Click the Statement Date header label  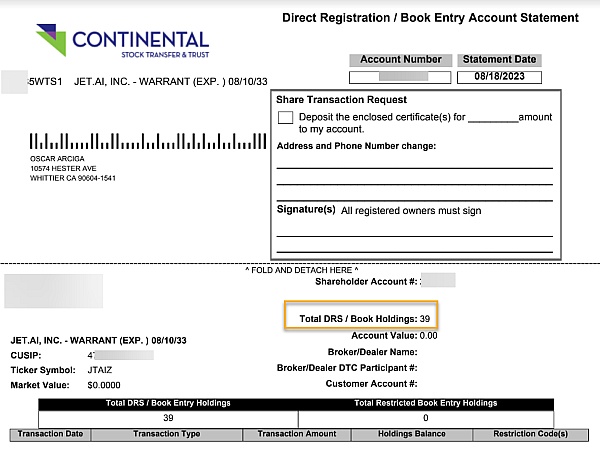click(x=499, y=60)
